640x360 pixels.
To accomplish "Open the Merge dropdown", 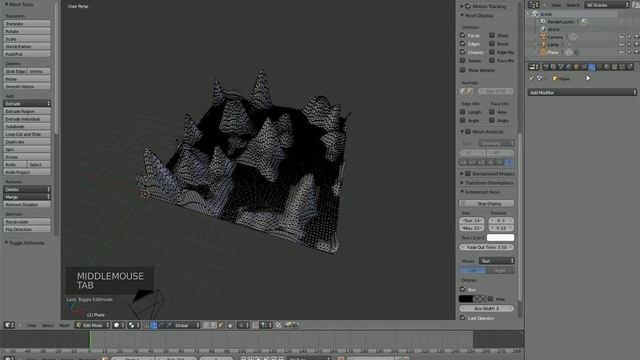I will pos(27,197).
